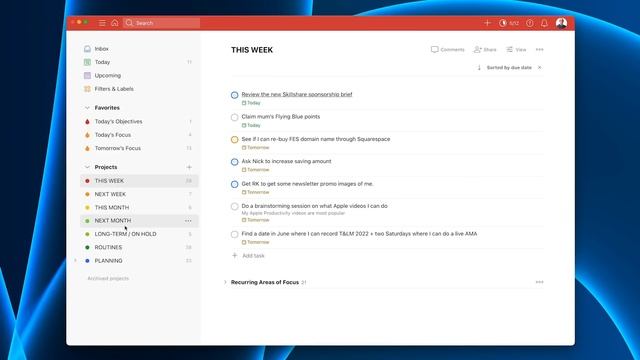The width and height of the screenshot is (640, 360).
Task: Collapse the Projects section chevron
Action: point(87,167)
